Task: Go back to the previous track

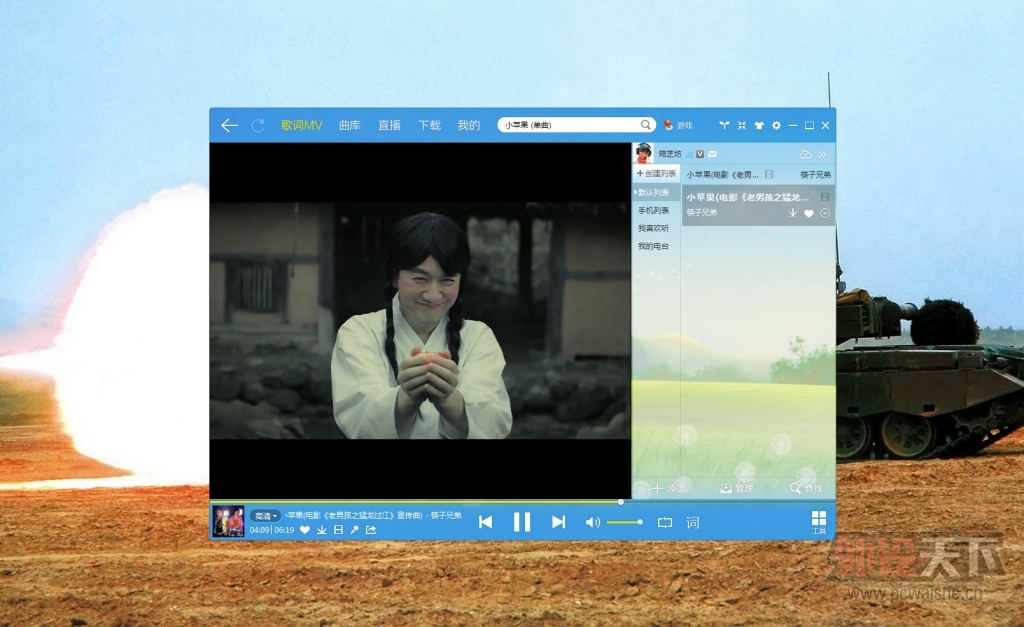Action: (x=485, y=522)
